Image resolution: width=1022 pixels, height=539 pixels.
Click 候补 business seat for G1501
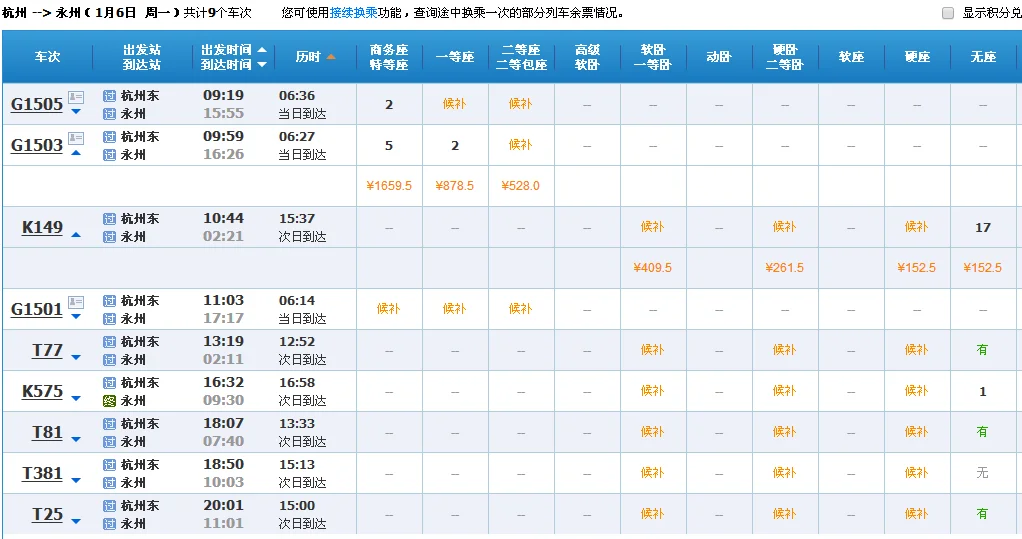(x=388, y=309)
